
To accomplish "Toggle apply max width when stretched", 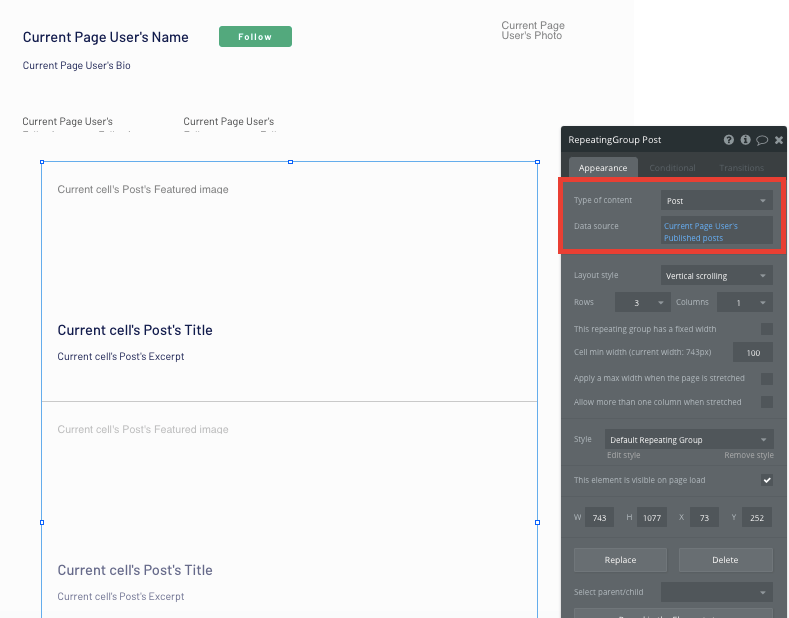I will [767, 378].
